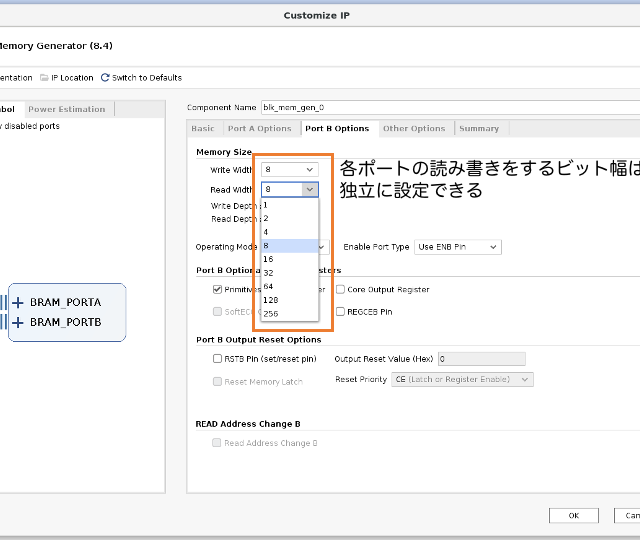Click the IP Location folder icon
The width and height of the screenshot is (640, 540).
point(43,78)
